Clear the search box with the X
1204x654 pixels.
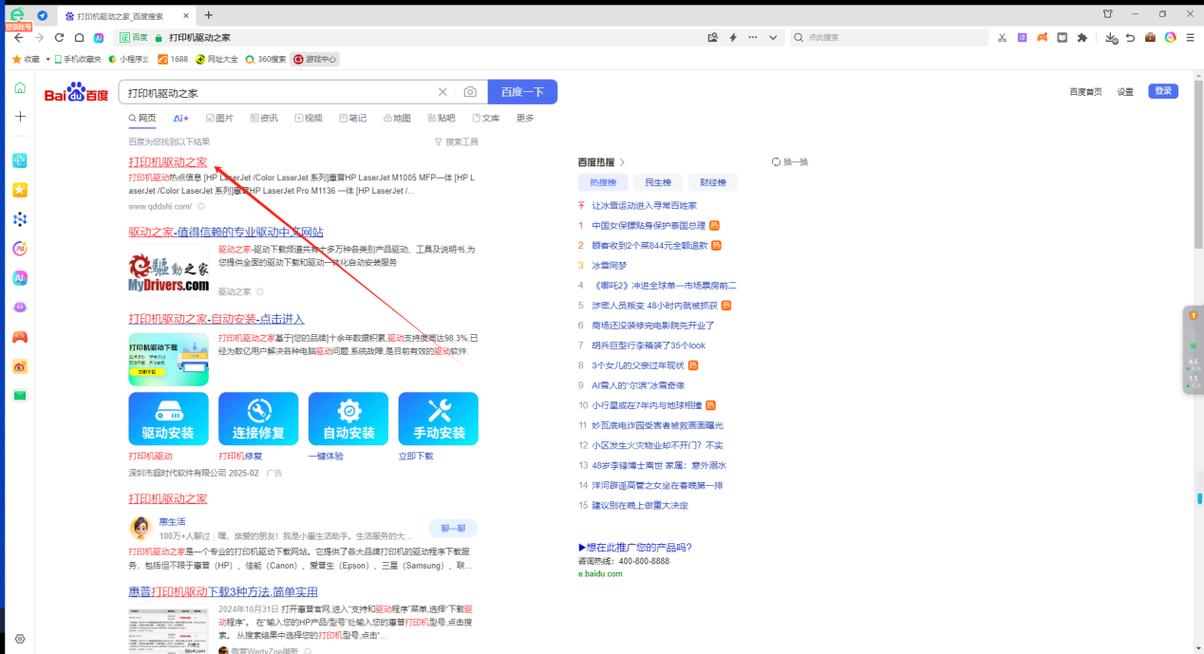pyautogui.click(x=442, y=91)
